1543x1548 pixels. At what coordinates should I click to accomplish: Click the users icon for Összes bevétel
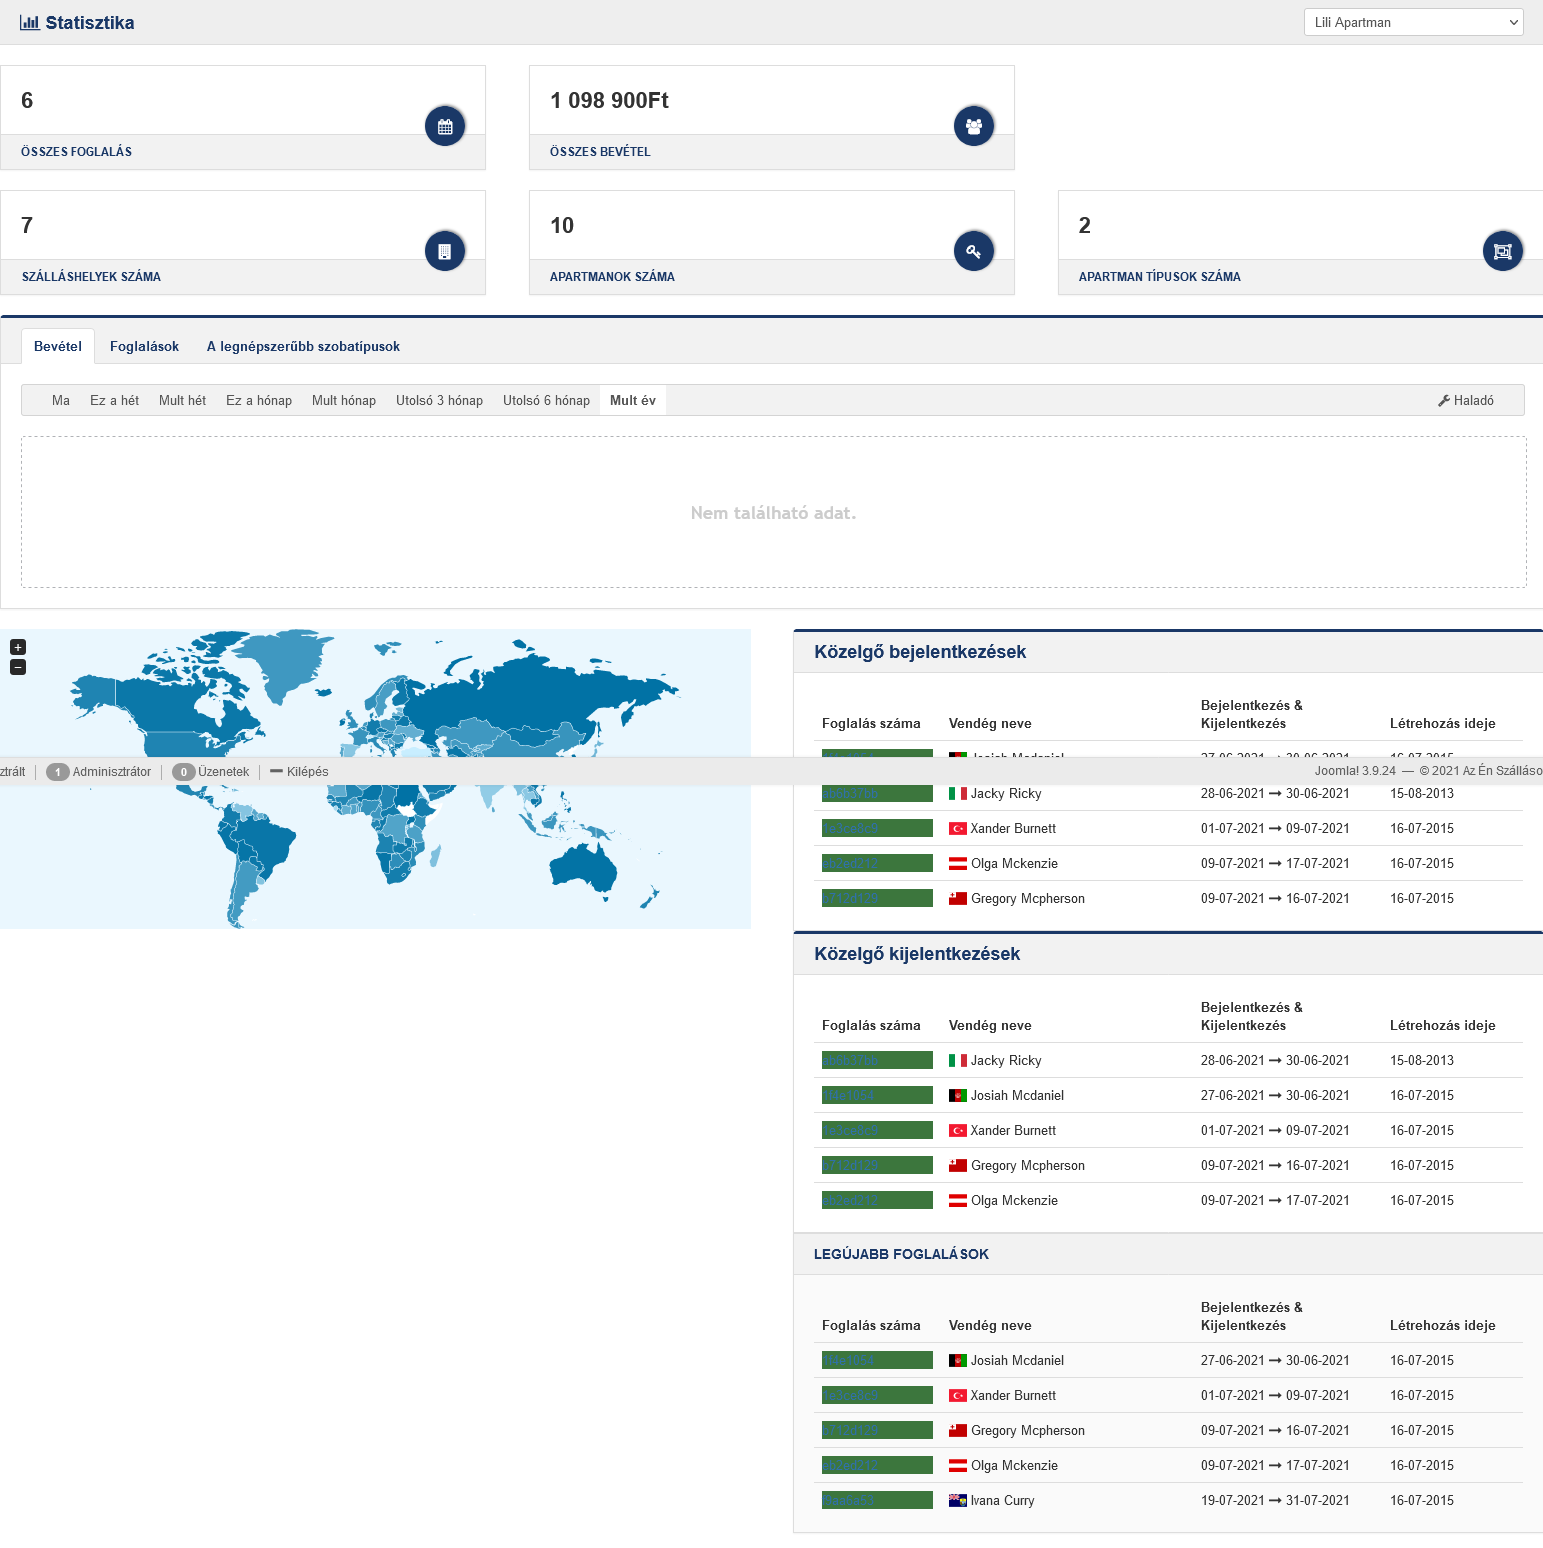click(x=974, y=126)
